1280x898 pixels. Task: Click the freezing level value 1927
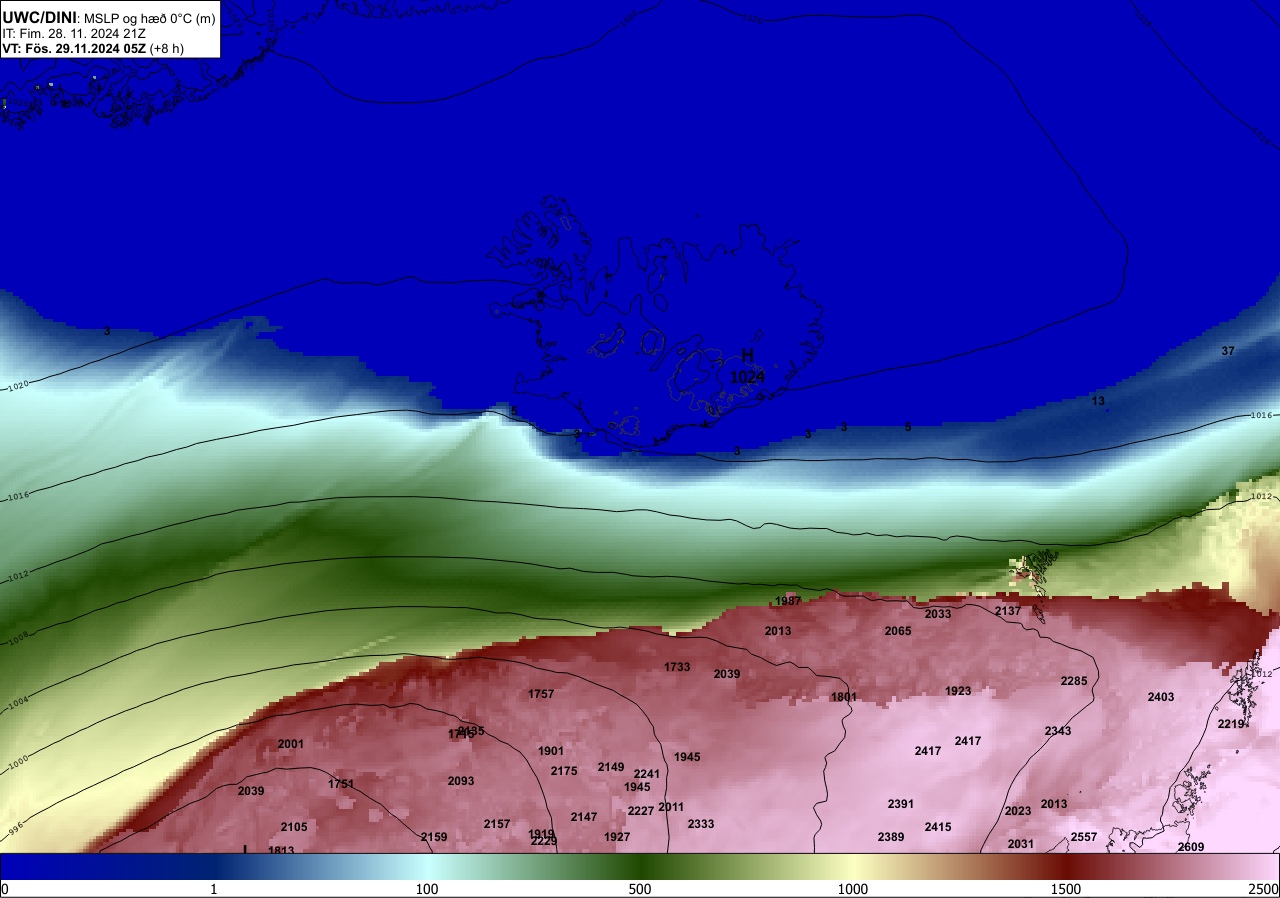click(617, 837)
